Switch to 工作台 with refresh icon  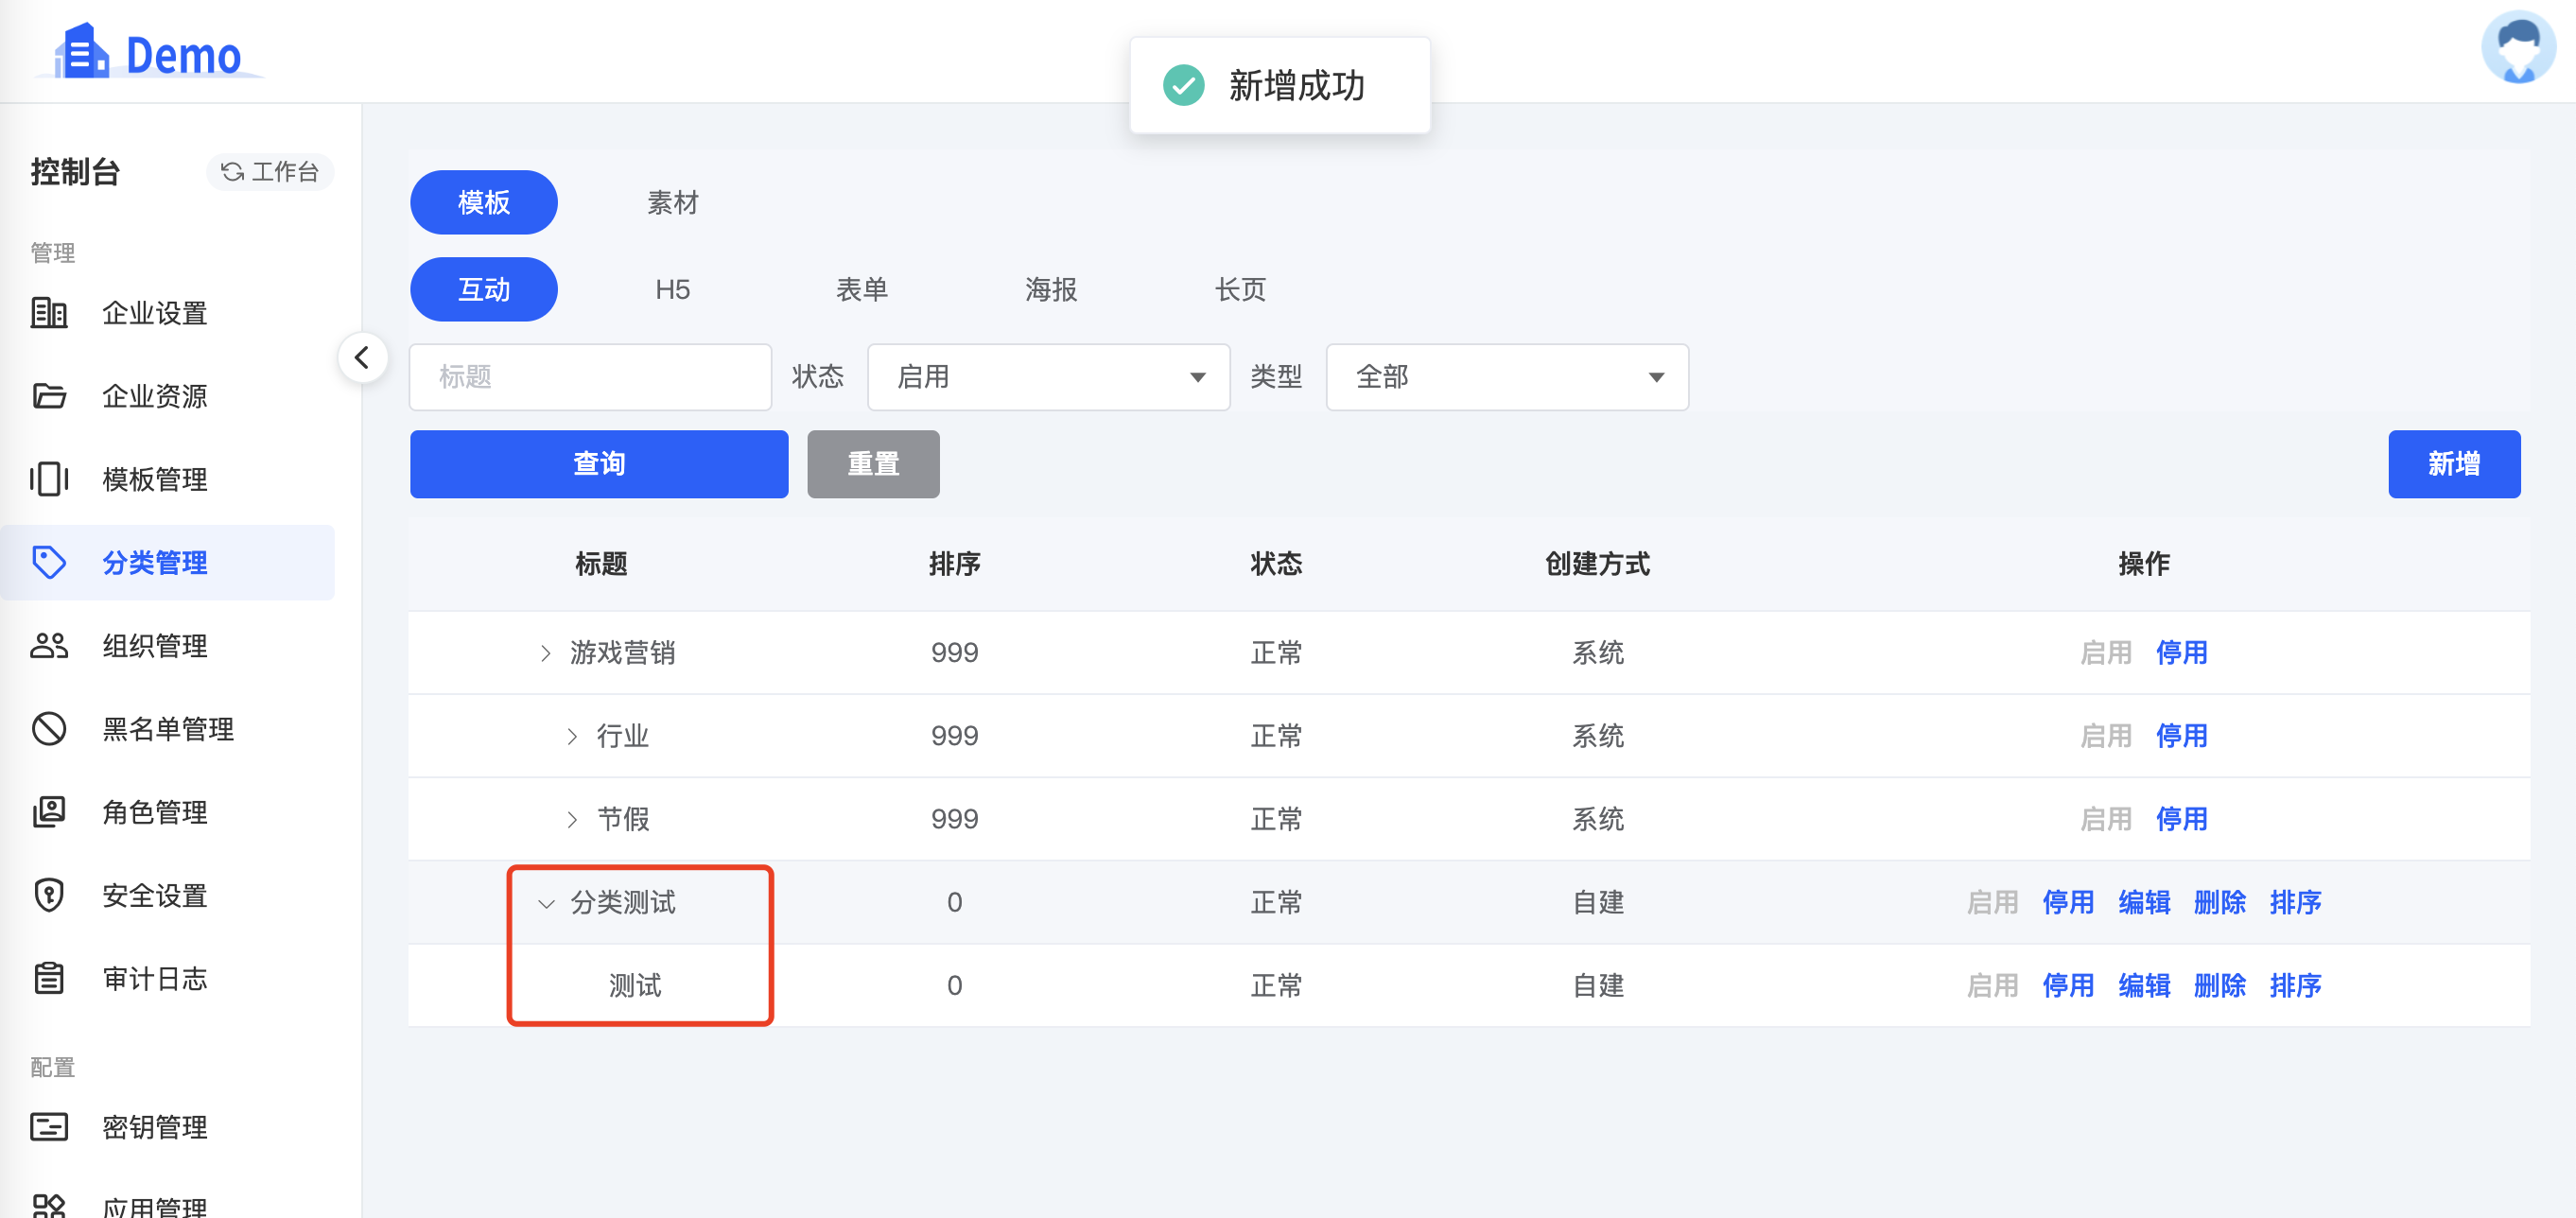(270, 172)
